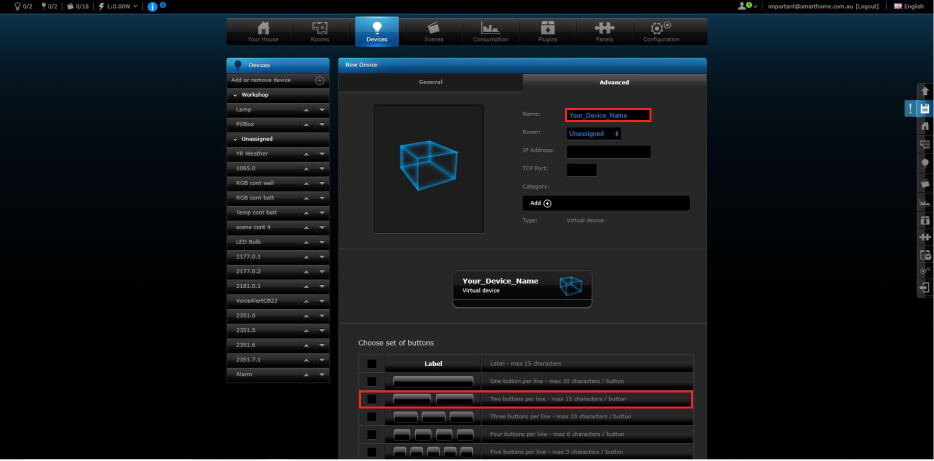Tick the Five buttons per line checkbox
The image size is (934, 461).
click(x=372, y=451)
